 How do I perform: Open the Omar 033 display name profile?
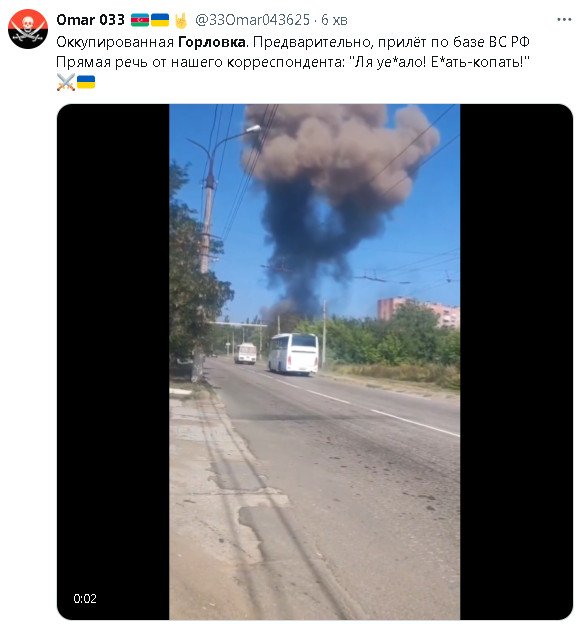pos(91,20)
